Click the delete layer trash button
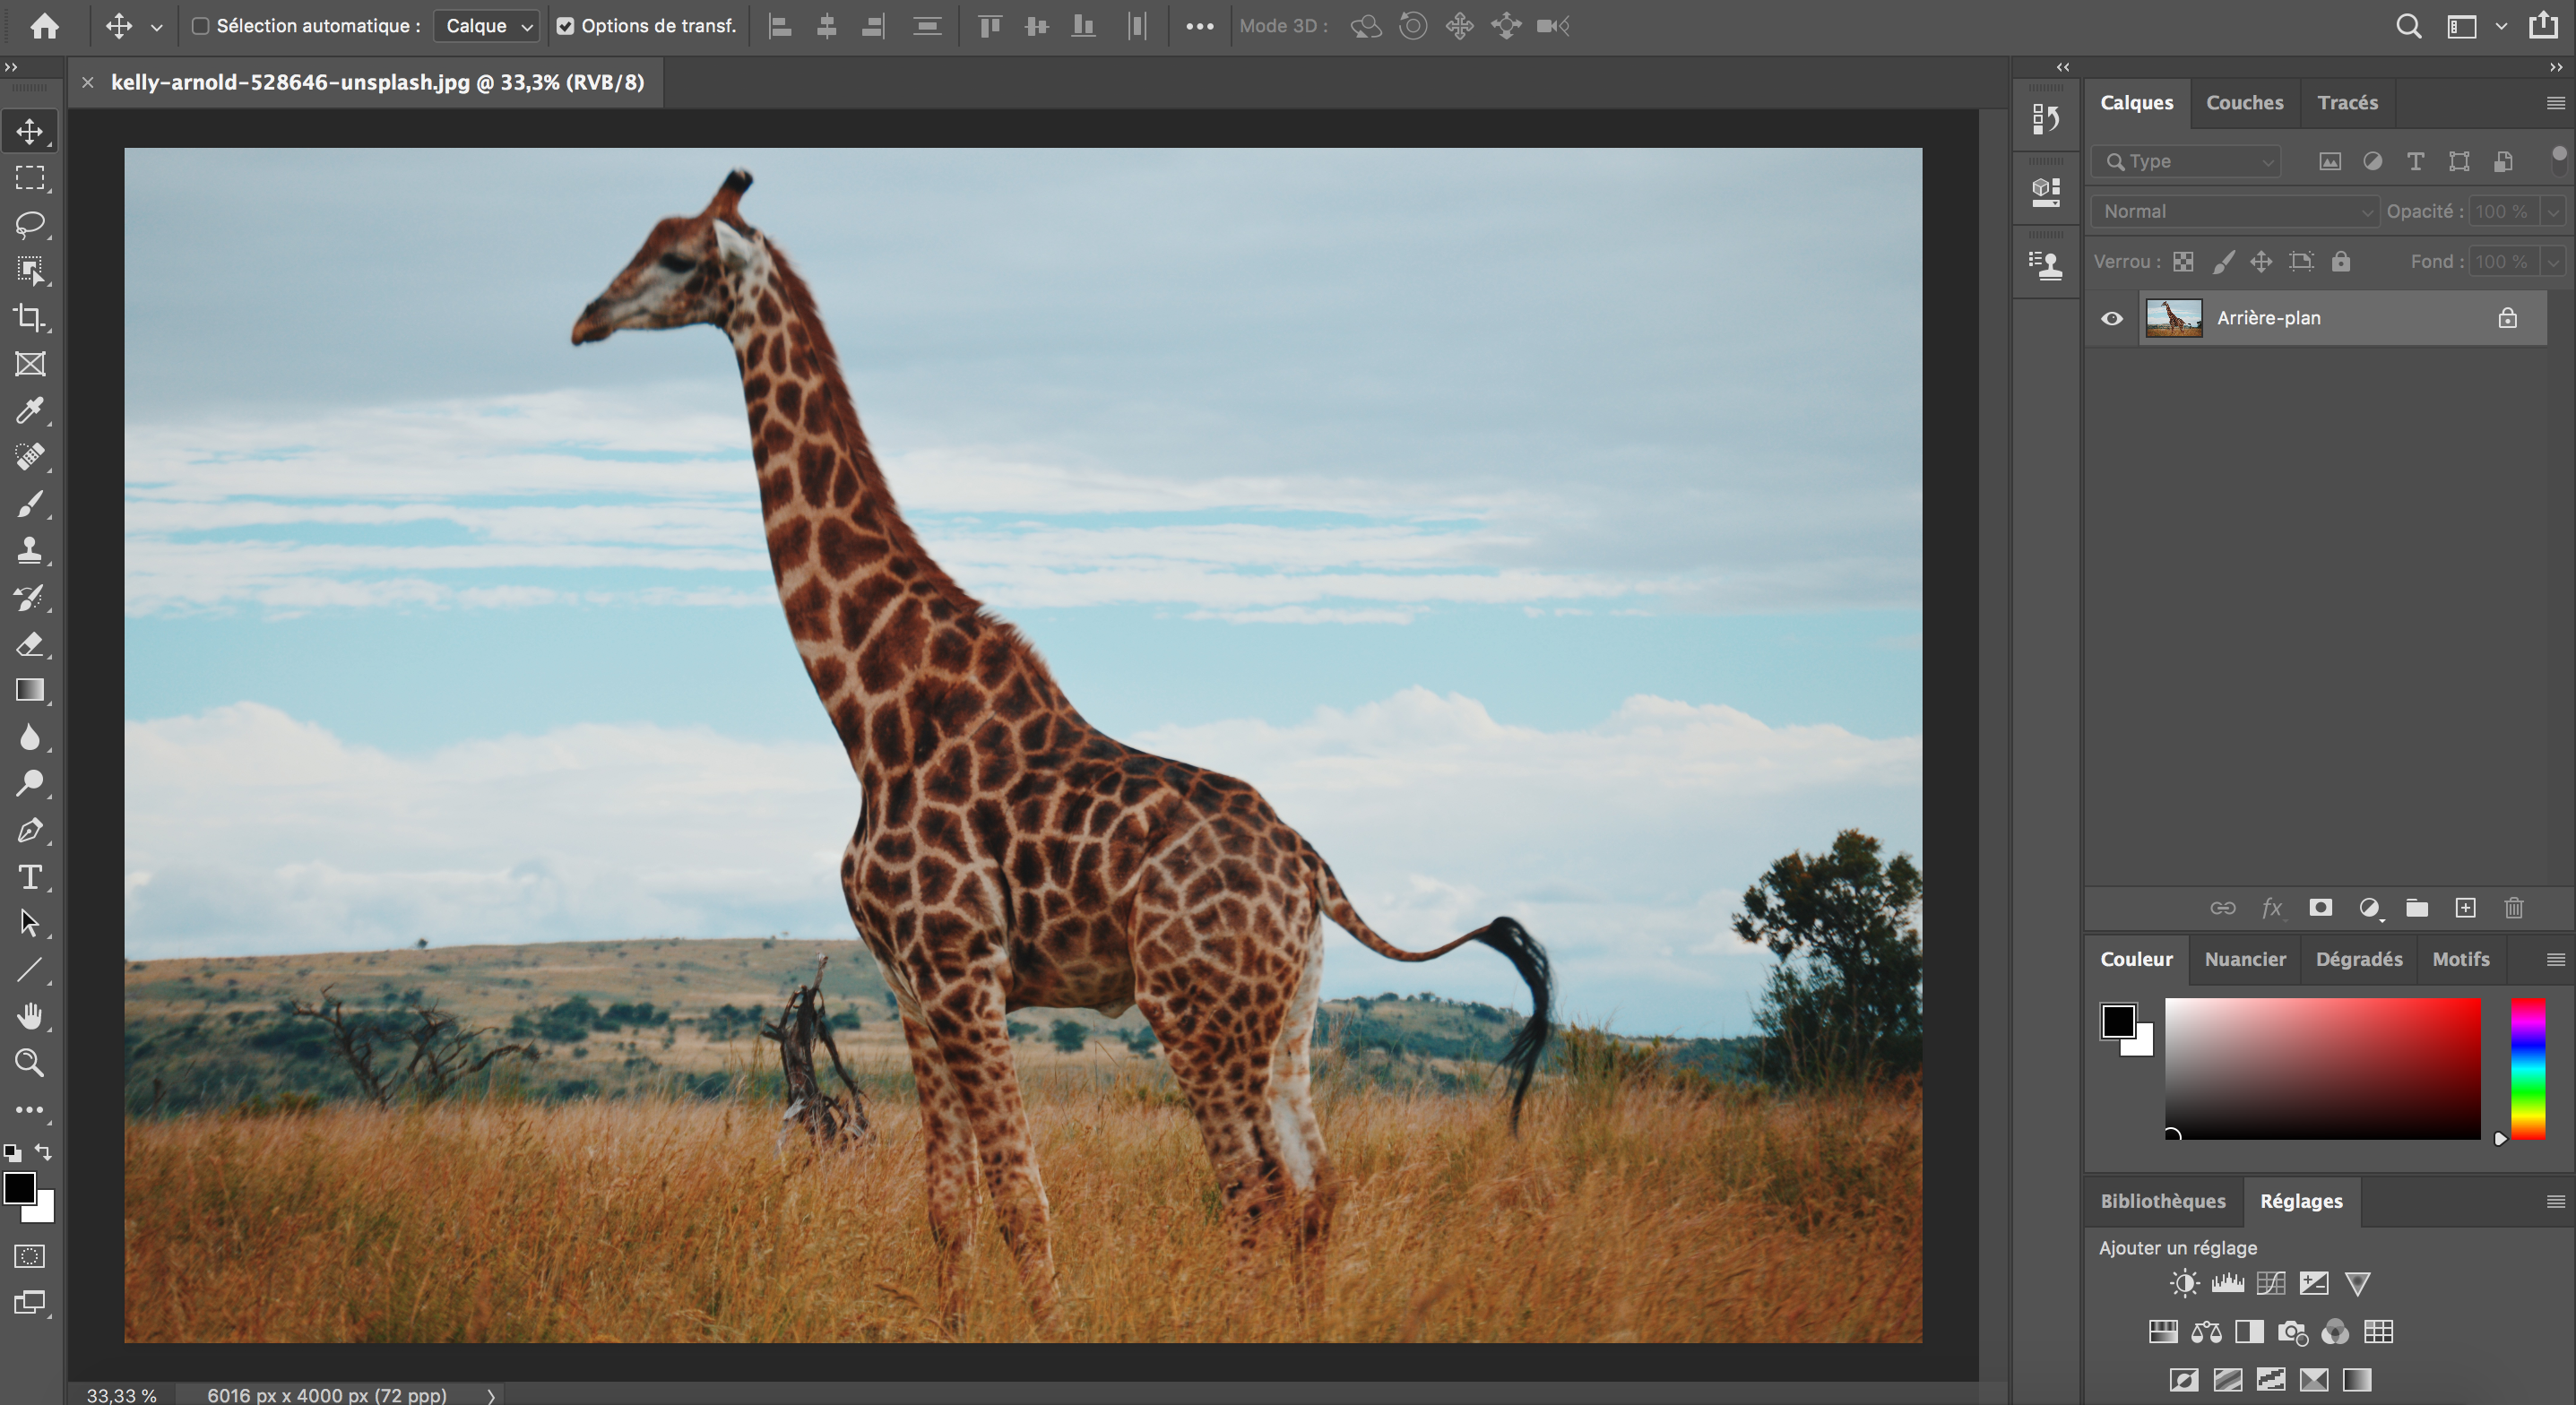The image size is (2576, 1405). [2513, 908]
